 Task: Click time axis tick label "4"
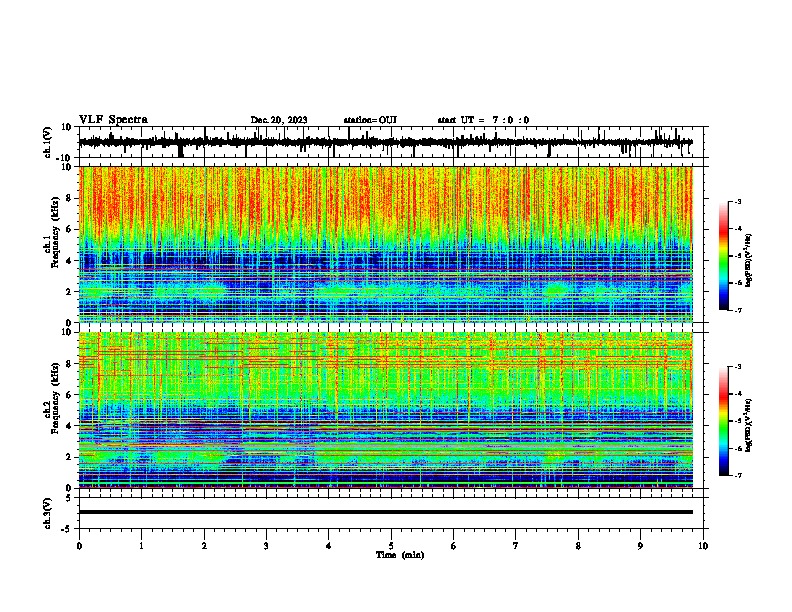[329, 546]
